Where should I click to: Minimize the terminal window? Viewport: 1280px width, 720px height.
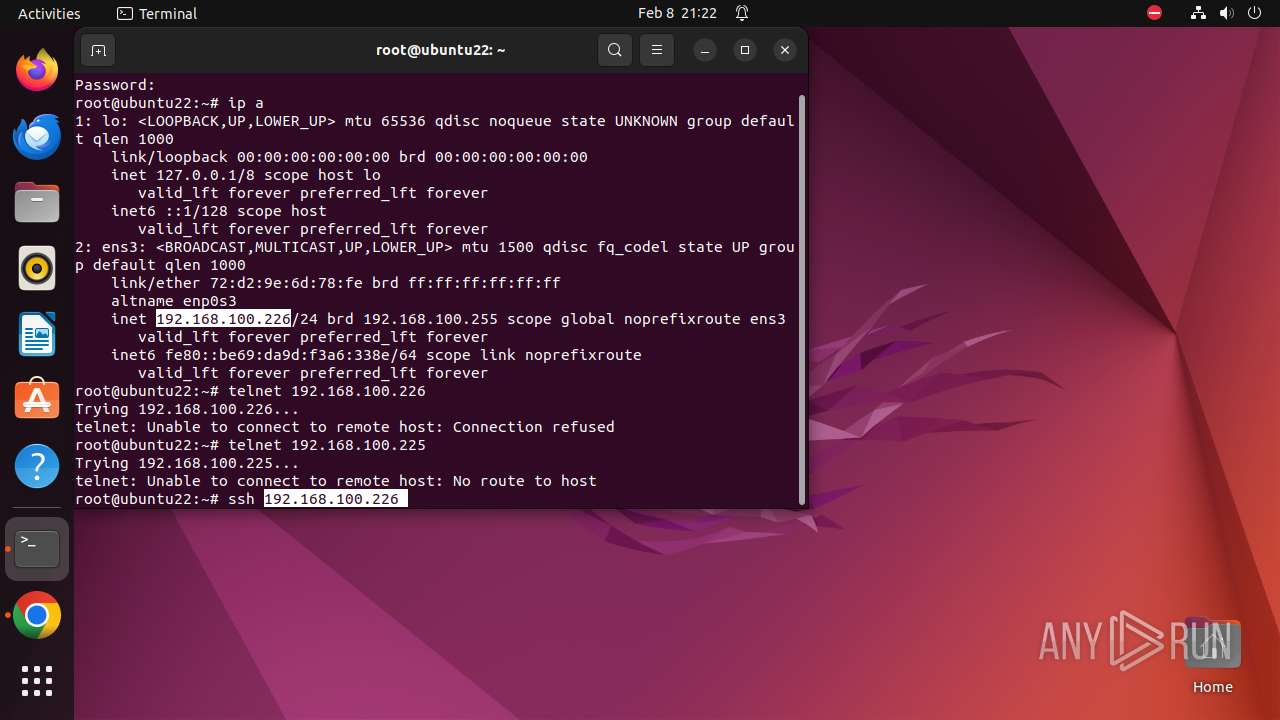[705, 50]
